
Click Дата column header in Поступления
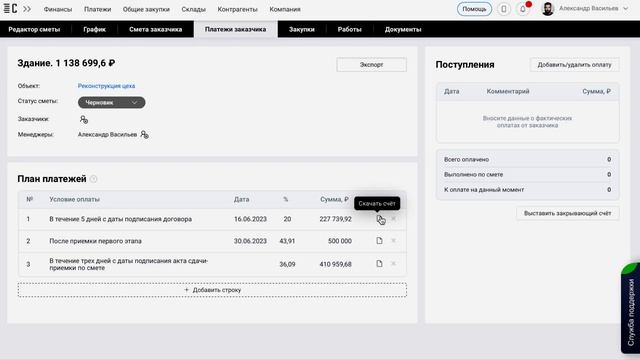[x=451, y=91]
